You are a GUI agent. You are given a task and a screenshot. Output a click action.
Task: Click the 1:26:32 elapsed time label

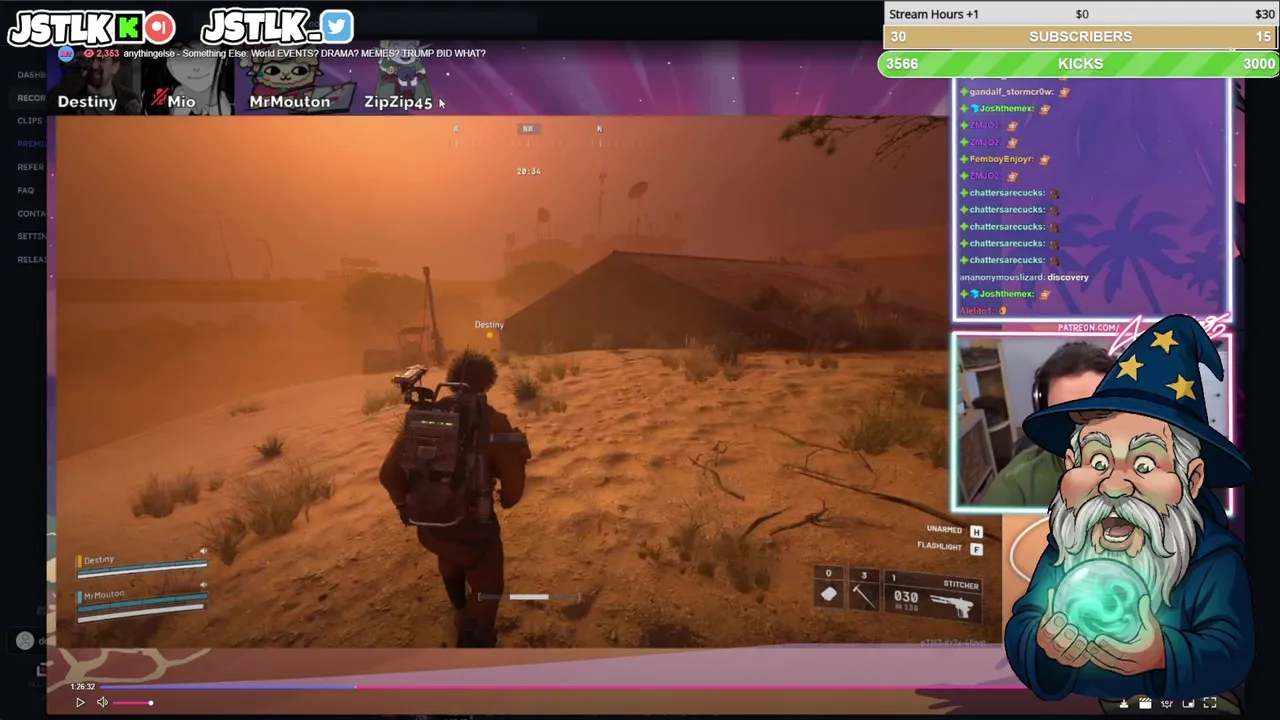pos(82,687)
